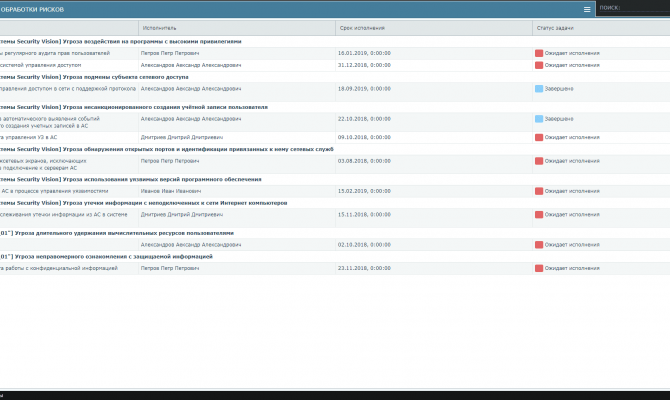Select the row with executor Иванов Иван Иванович
670x400 pixels.
click(x=335, y=191)
